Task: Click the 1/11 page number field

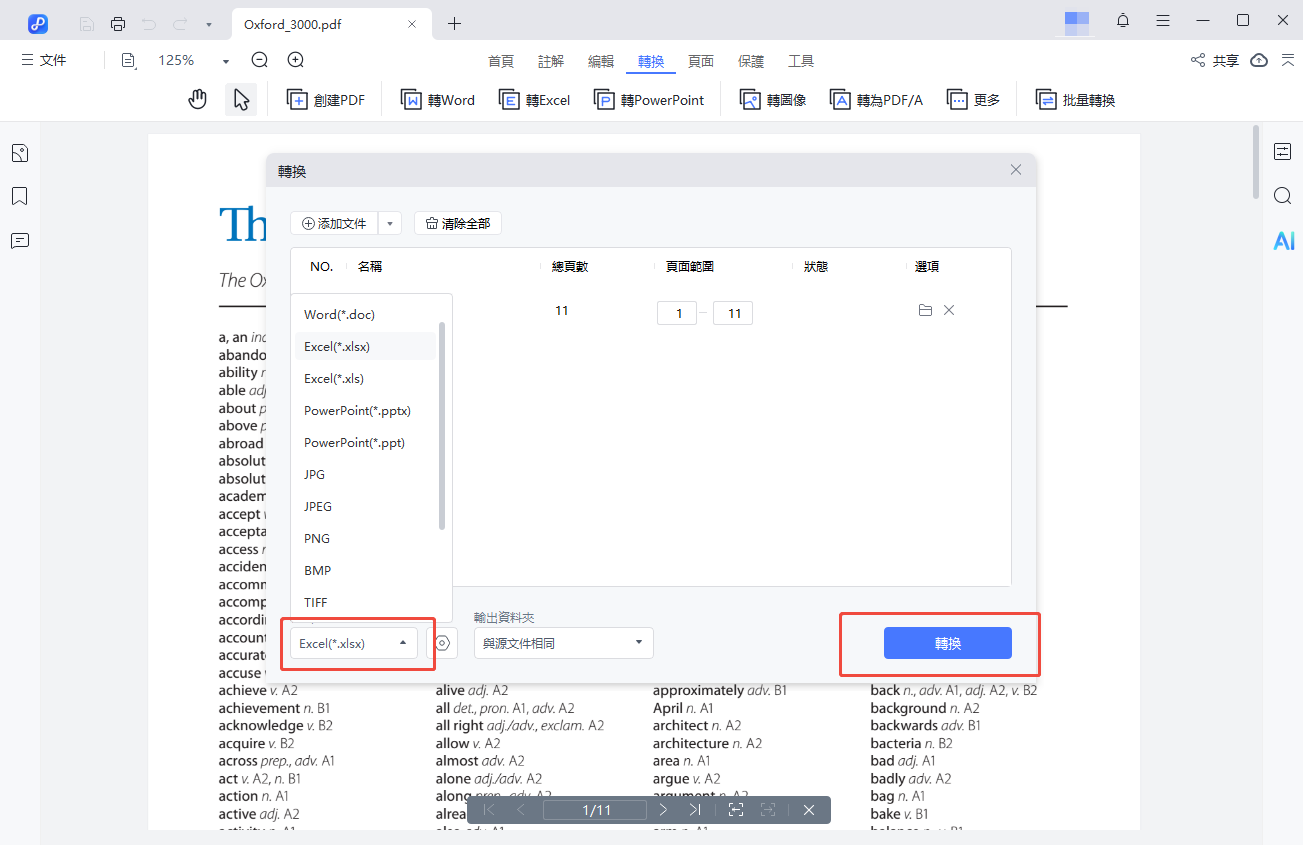Action: (x=596, y=810)
